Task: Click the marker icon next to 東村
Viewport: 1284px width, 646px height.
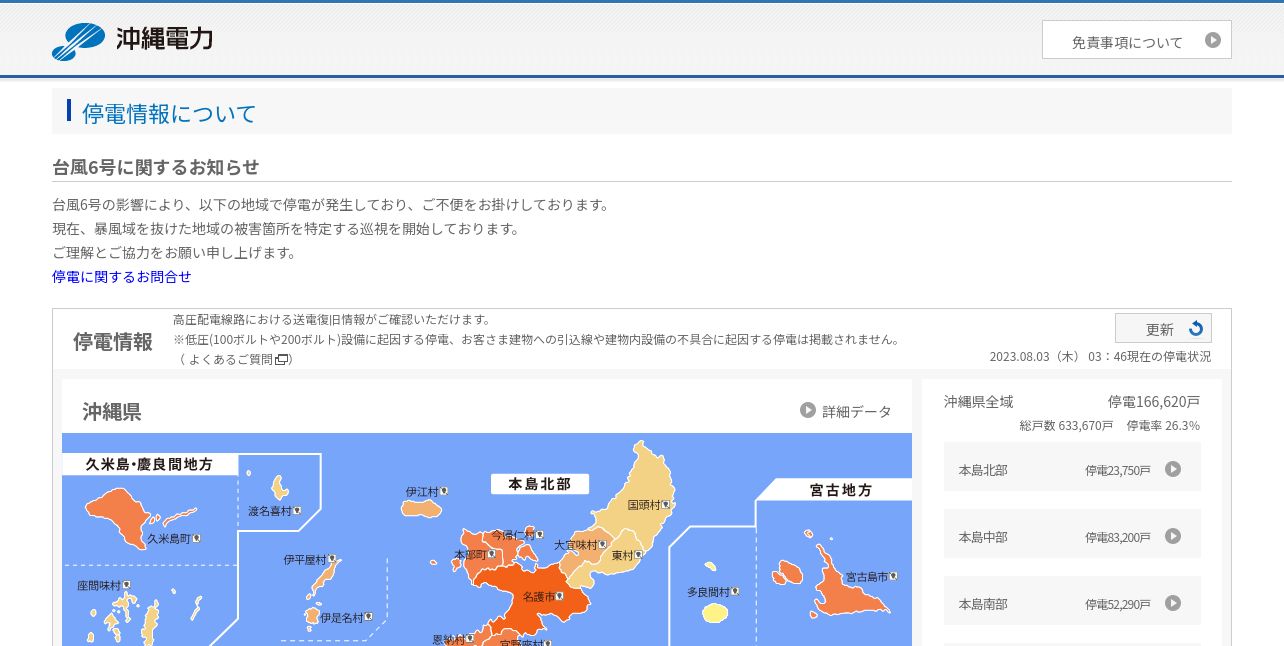Action: click(x=638, y=555)
